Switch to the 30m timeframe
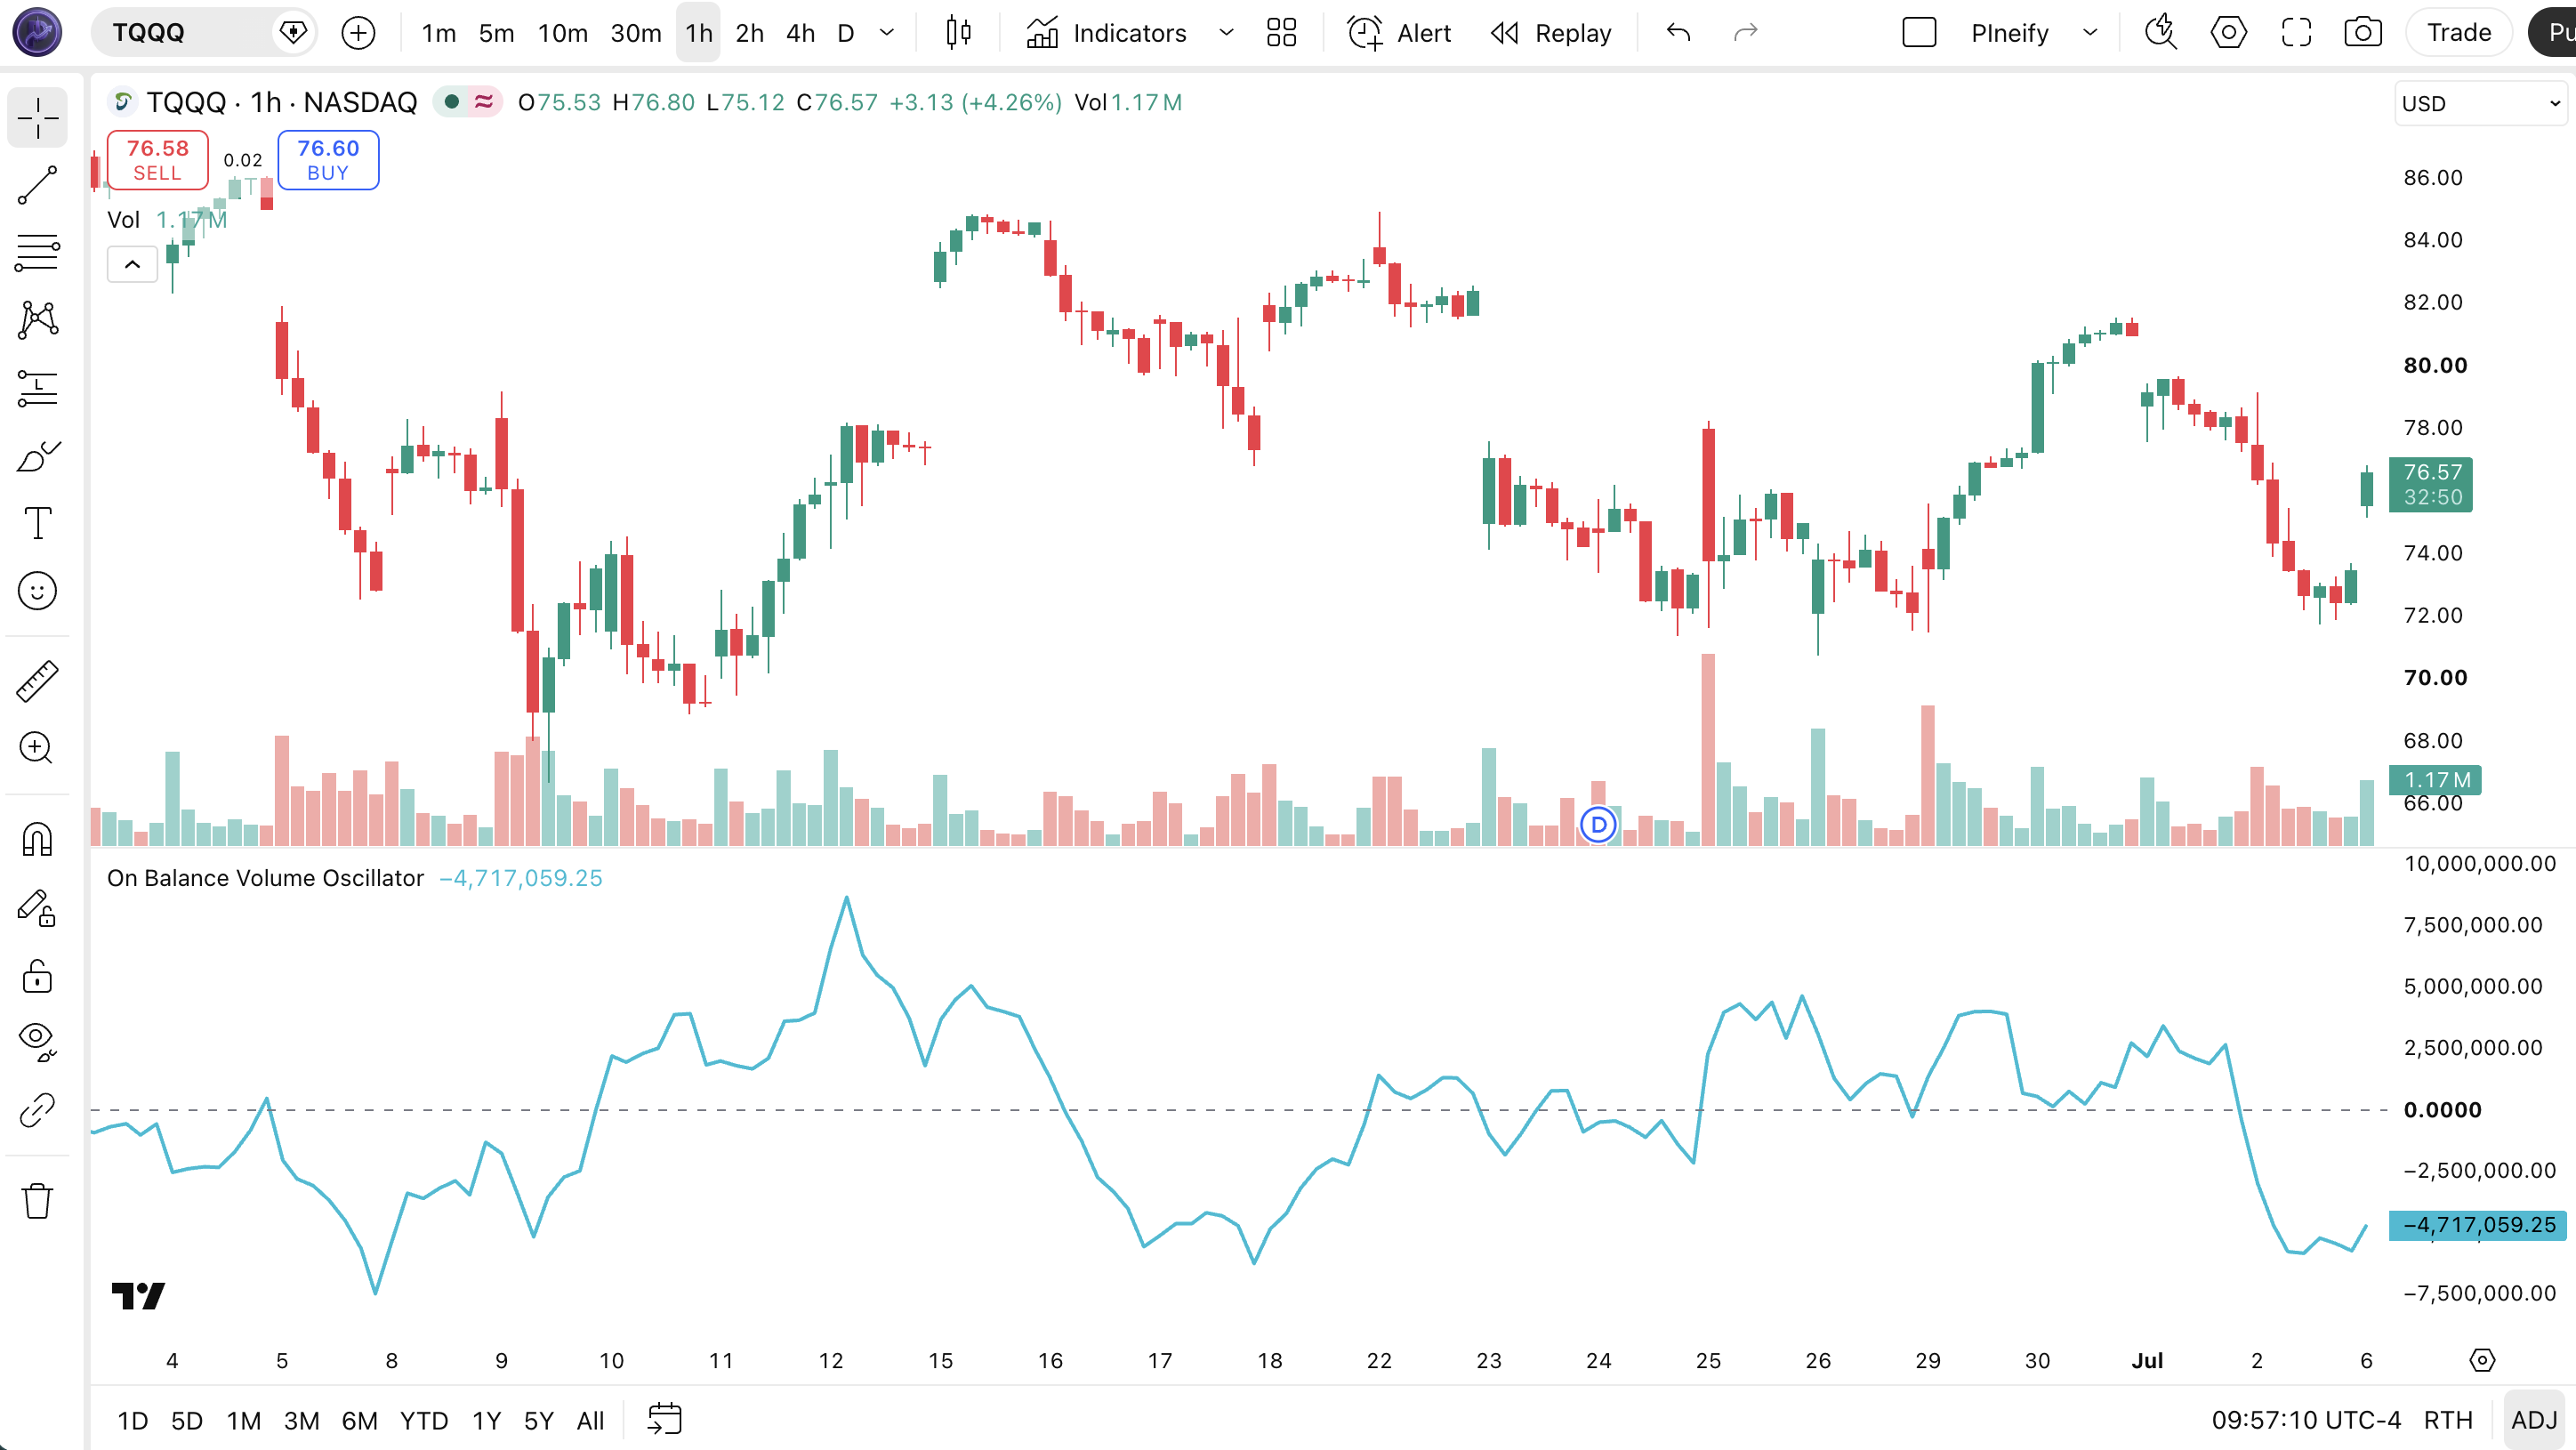The width and height of the screenshot is (2576, 1450). point(636,33)
